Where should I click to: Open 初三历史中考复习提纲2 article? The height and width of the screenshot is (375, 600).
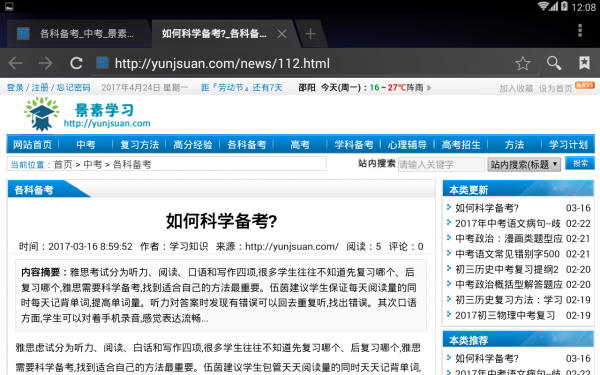[507, 269]
